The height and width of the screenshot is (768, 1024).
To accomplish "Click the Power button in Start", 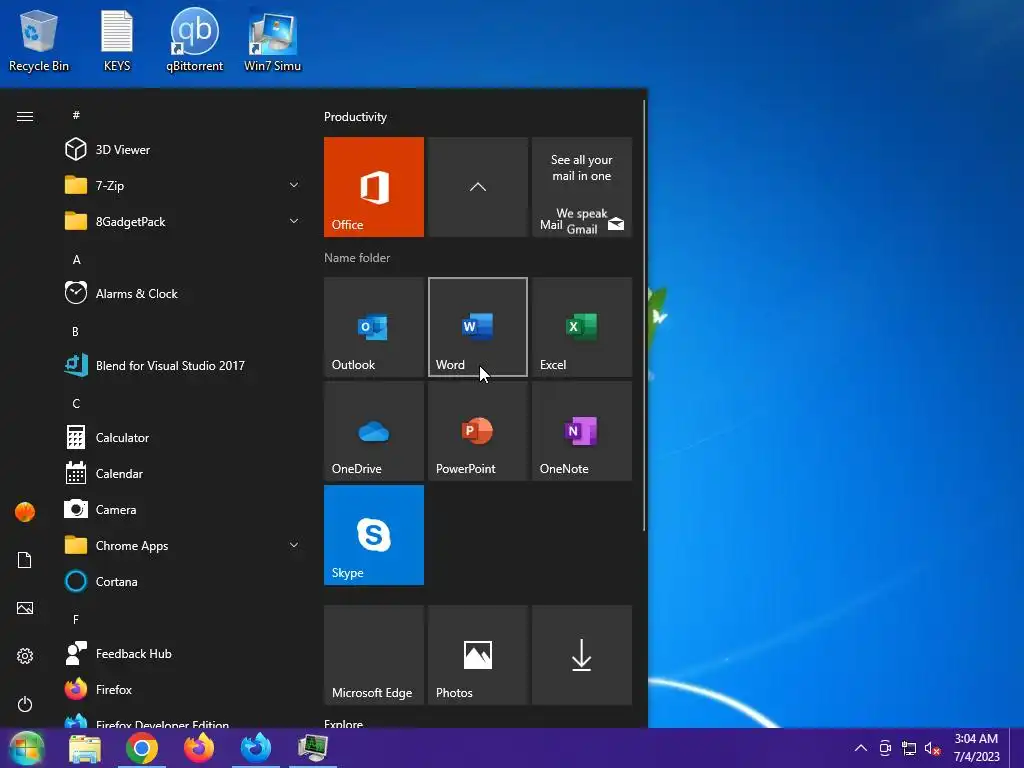I will [x=25, y=704].
